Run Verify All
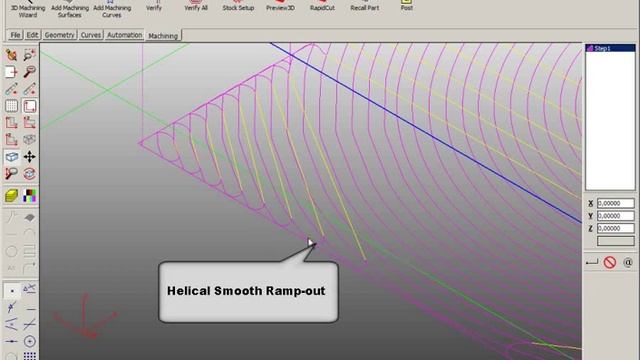This screenshot has width=640, height=360. [x=196, y=6]
